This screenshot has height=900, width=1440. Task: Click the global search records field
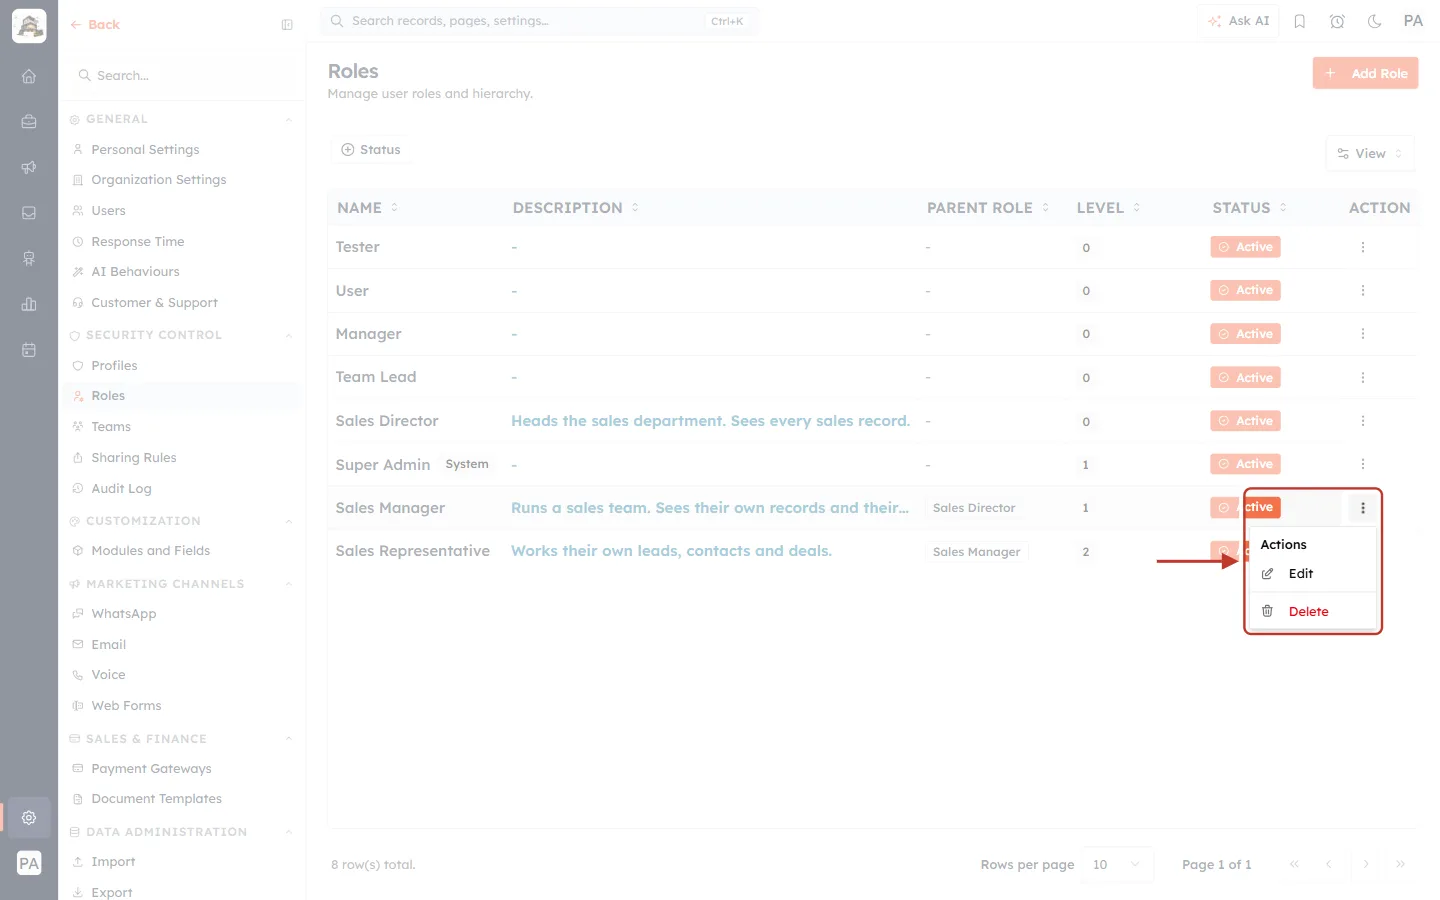pos(540,21)
